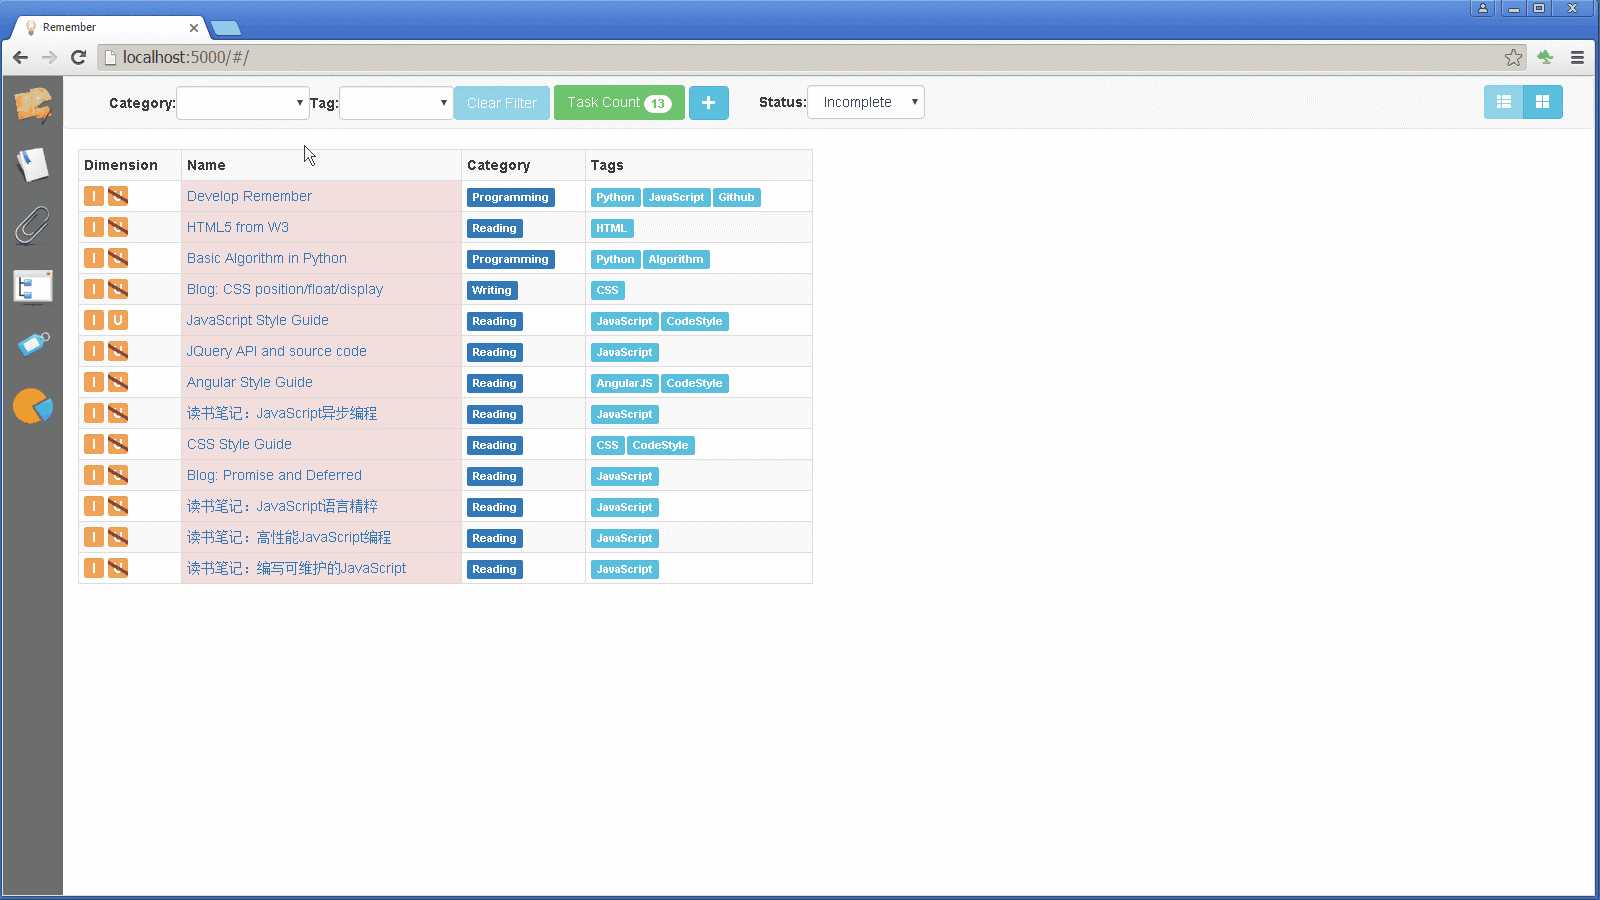This screenshot has height=900, width=1600.
Task: Click CodeStyle tag in CSS Style Guide row
Action: coord(661,445)
